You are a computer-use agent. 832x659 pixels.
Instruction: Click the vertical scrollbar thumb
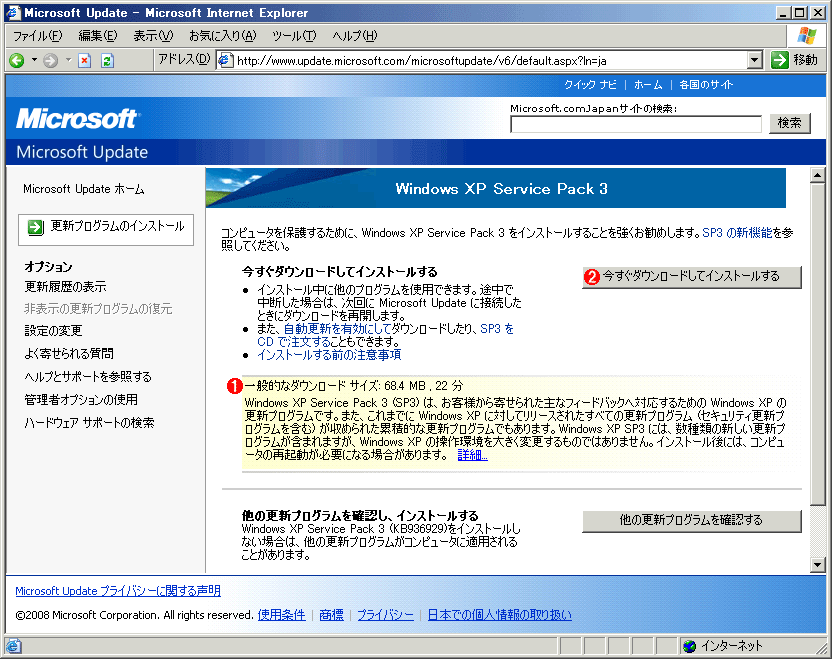(818, 344)
